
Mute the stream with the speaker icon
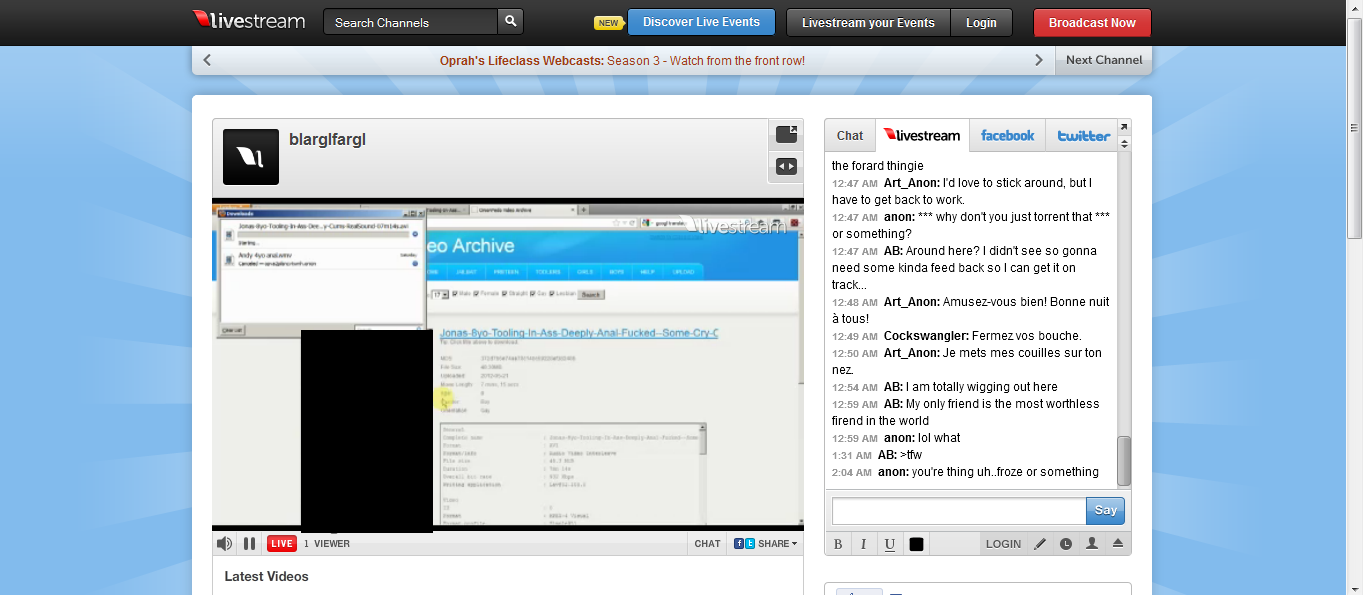(x=225, y=544)
